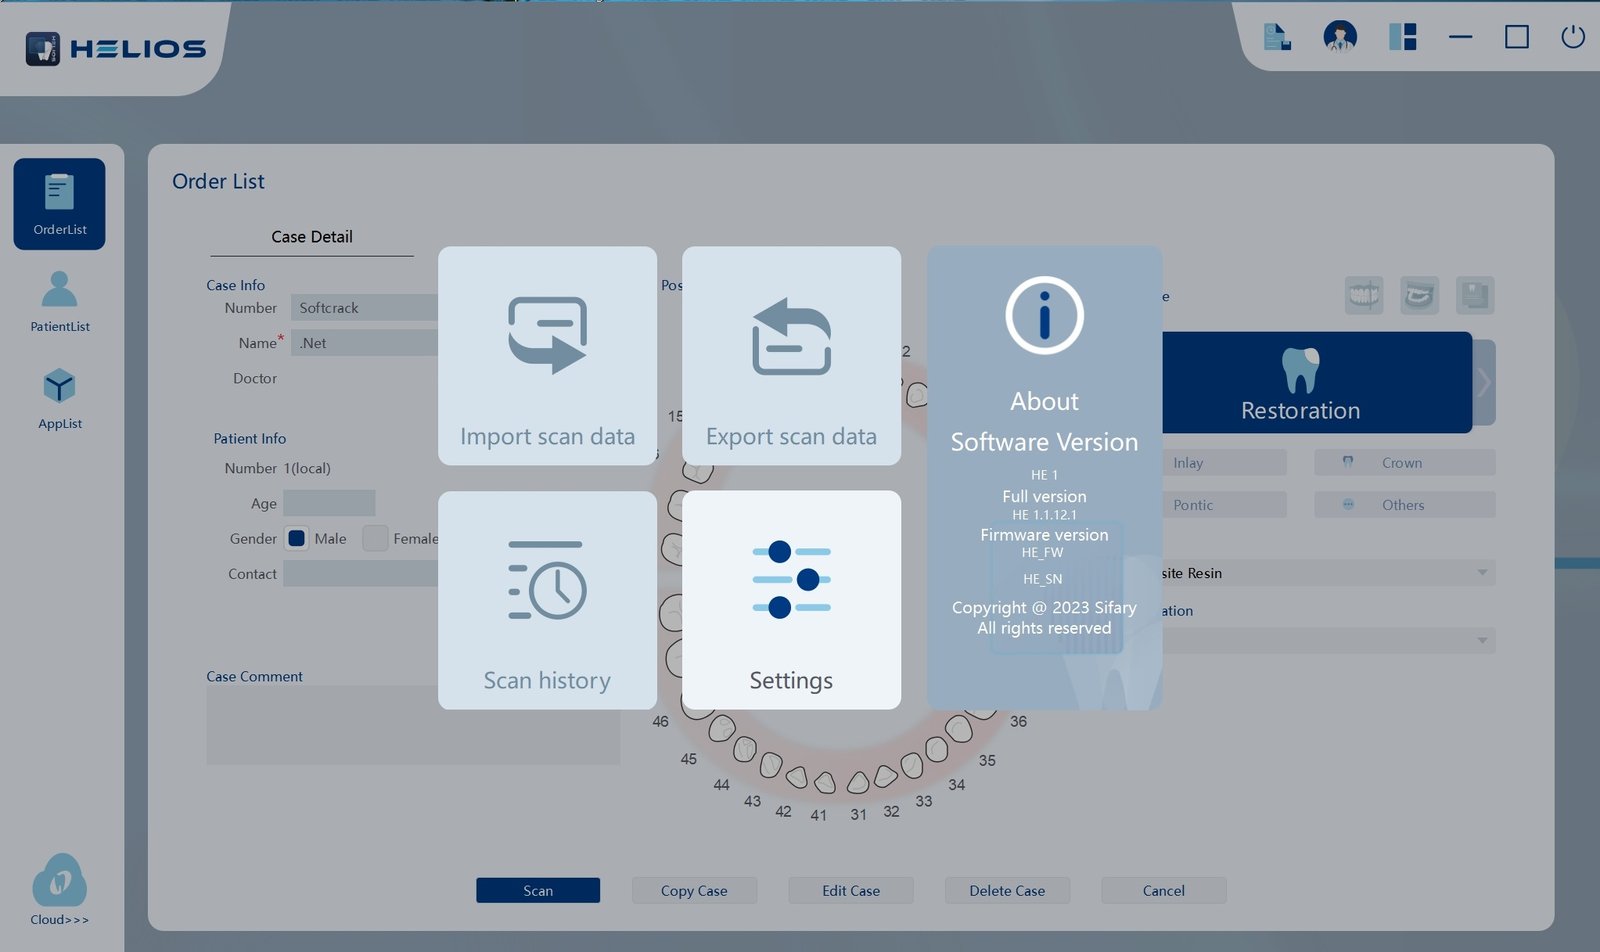The image size is (1600, 952).
Task: Check the Female gender checkbox
Action: point(375,538)
